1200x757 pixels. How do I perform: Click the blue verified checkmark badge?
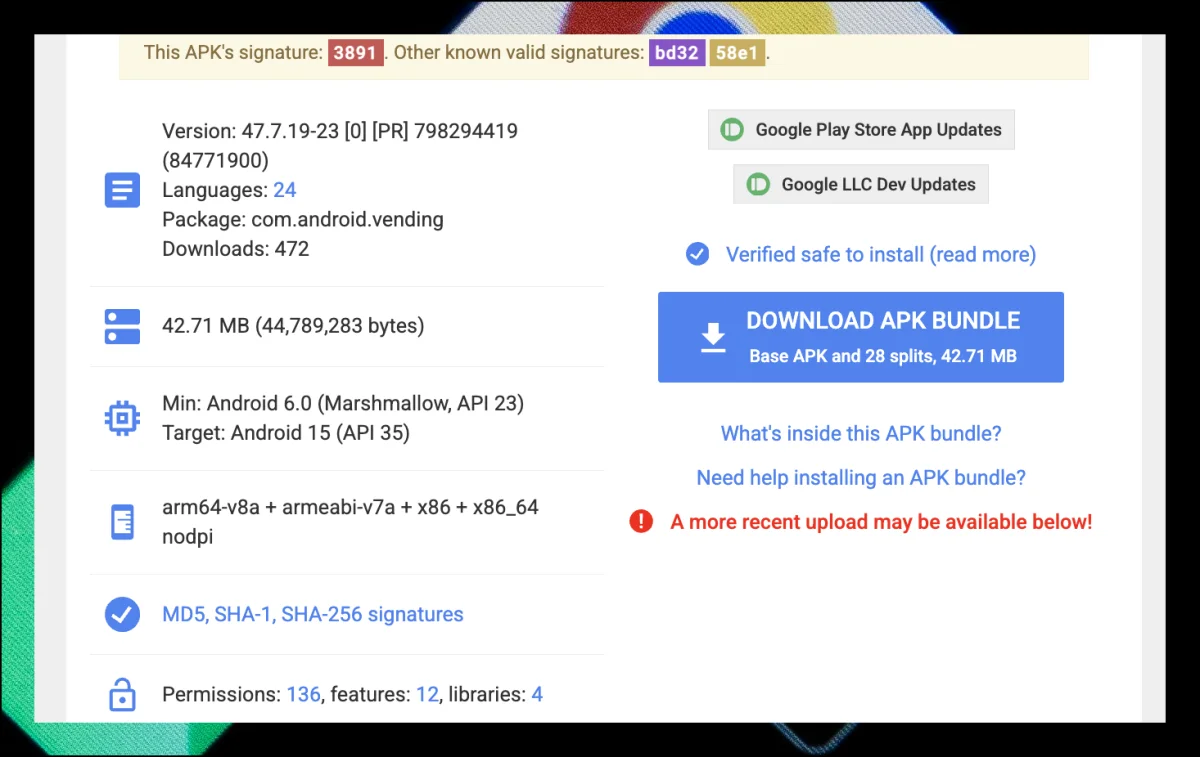point(697,255)
